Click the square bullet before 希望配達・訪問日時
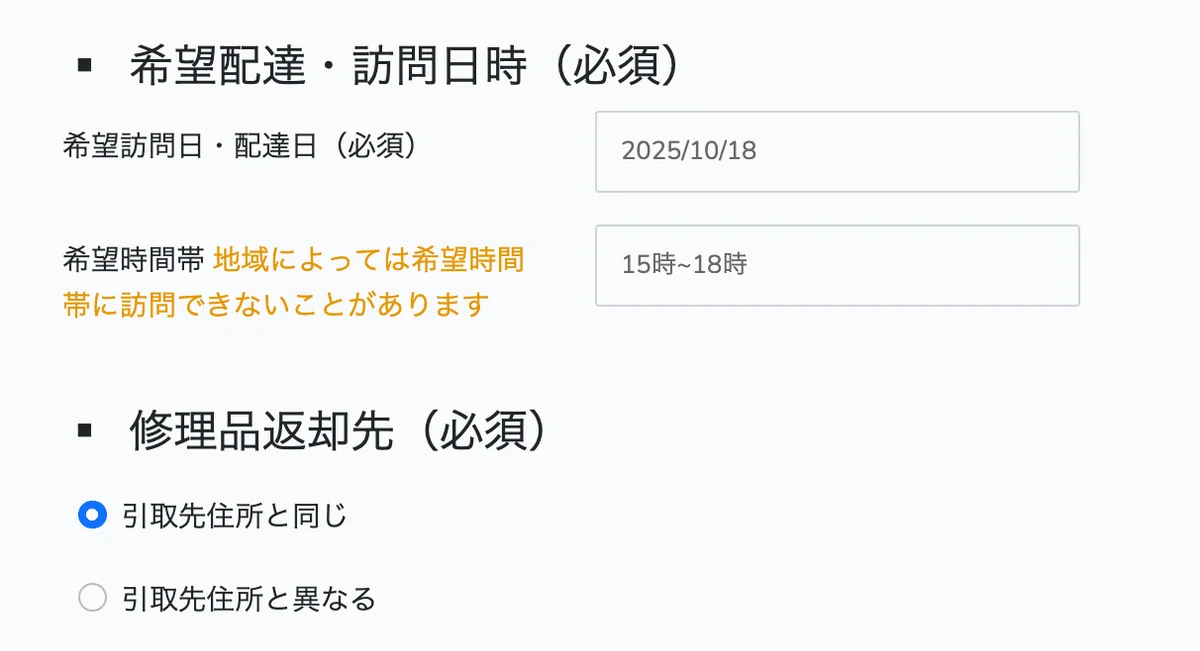 pyautogui.click(x=84, y=67)
